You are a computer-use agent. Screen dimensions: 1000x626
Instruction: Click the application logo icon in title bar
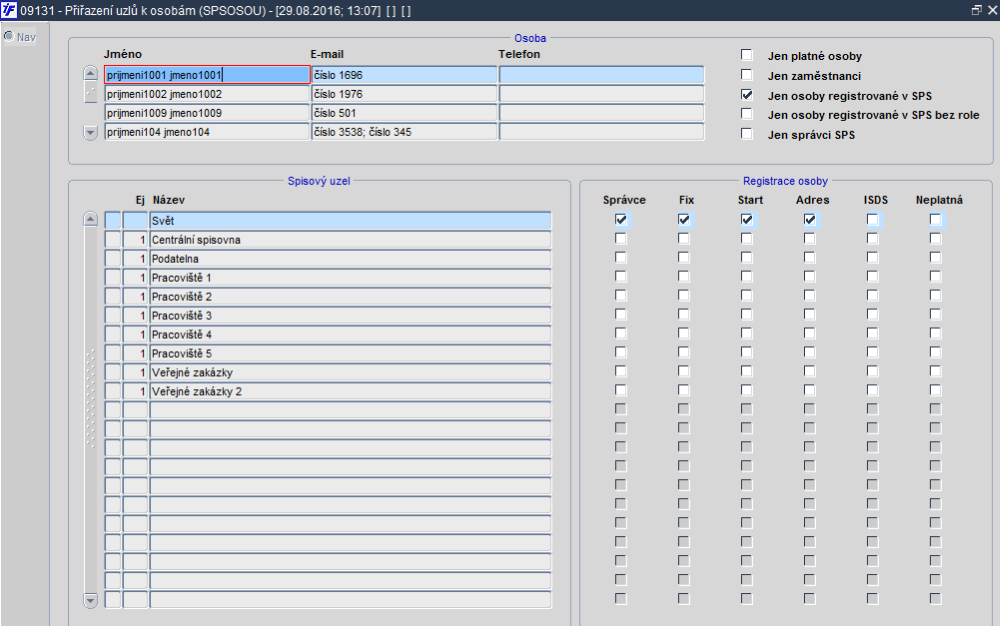pyautogui.click(x=9, y=10)
